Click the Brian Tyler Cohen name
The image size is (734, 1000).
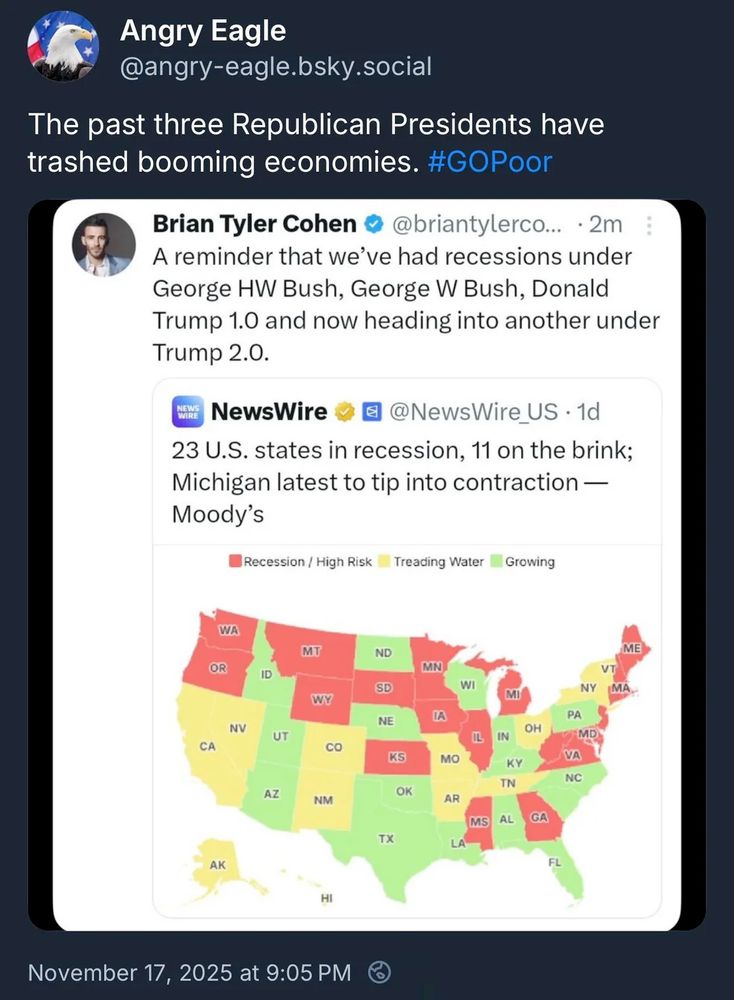254,225
